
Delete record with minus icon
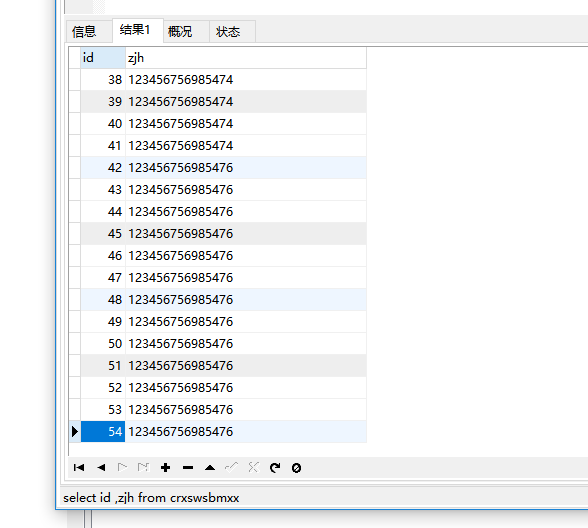point(188,468)
